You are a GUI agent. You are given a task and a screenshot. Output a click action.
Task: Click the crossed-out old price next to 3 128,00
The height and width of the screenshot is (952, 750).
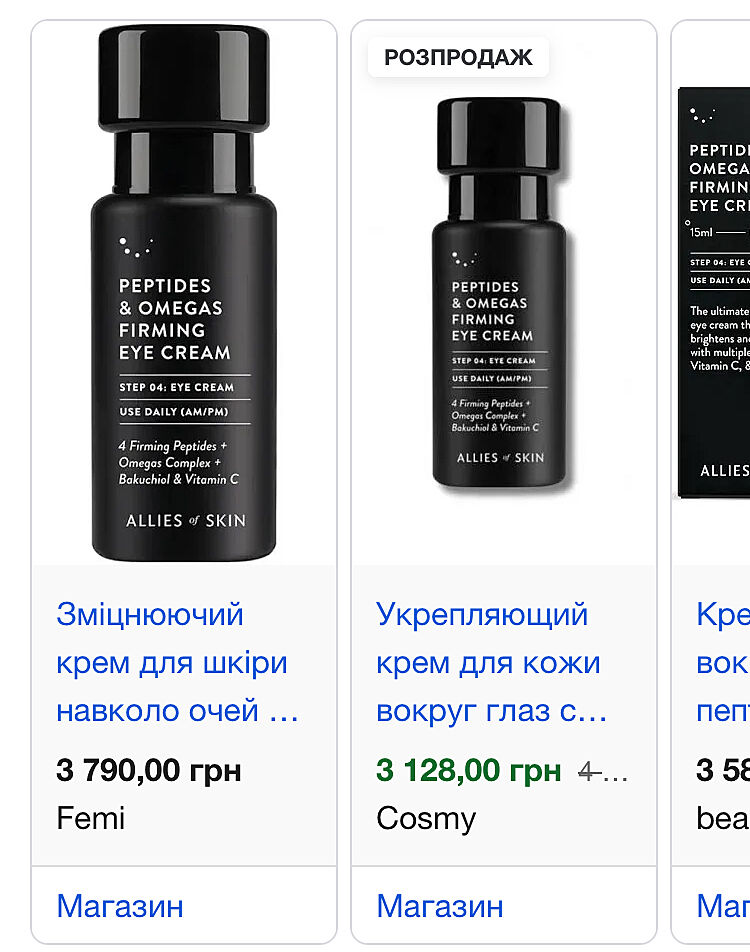click(603, 772)
